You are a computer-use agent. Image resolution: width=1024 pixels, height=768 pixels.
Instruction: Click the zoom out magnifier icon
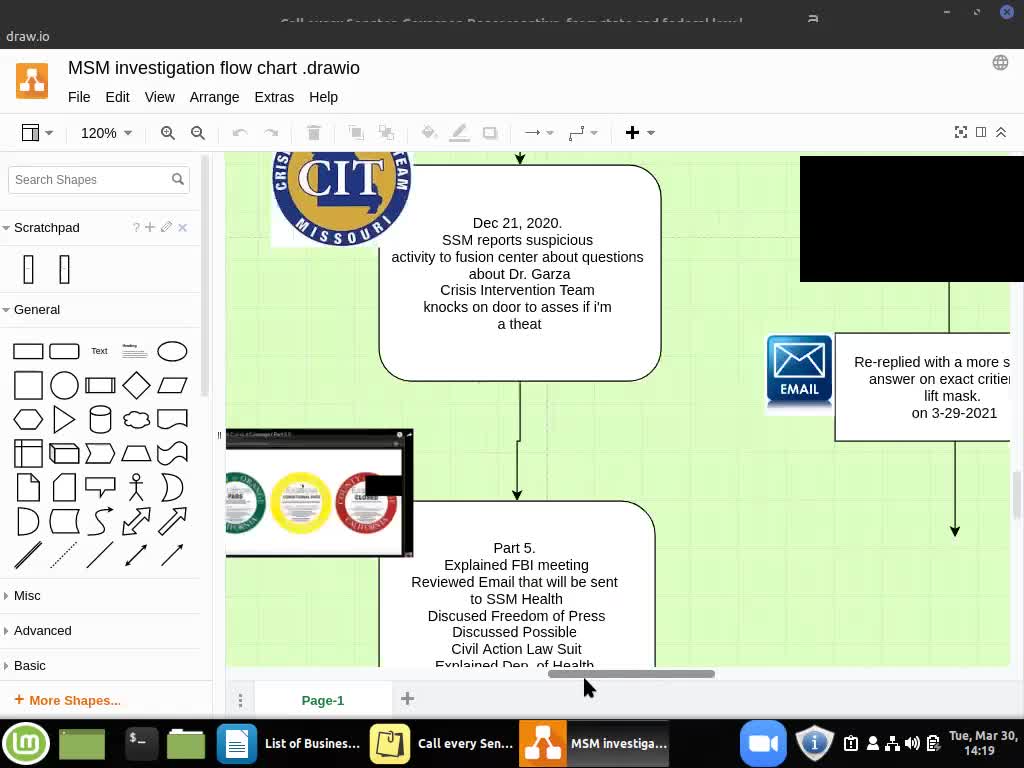[x=198, y=133]
